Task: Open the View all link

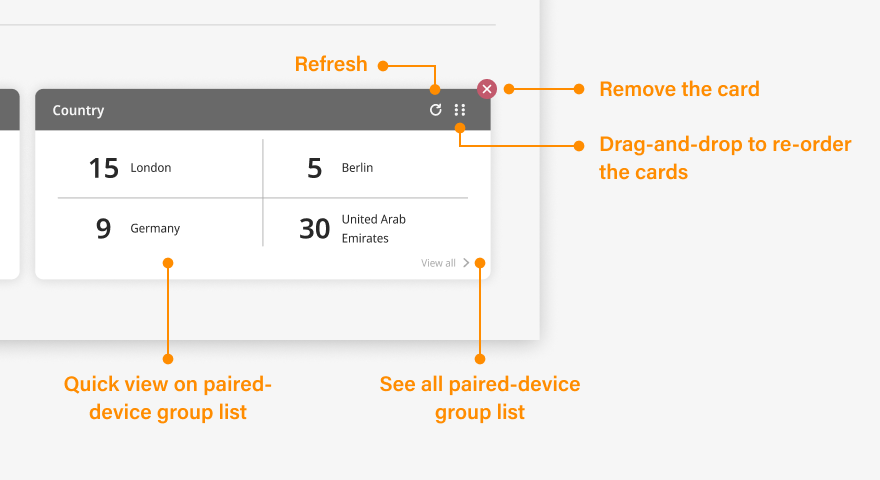Action: [x=438, y=263]
